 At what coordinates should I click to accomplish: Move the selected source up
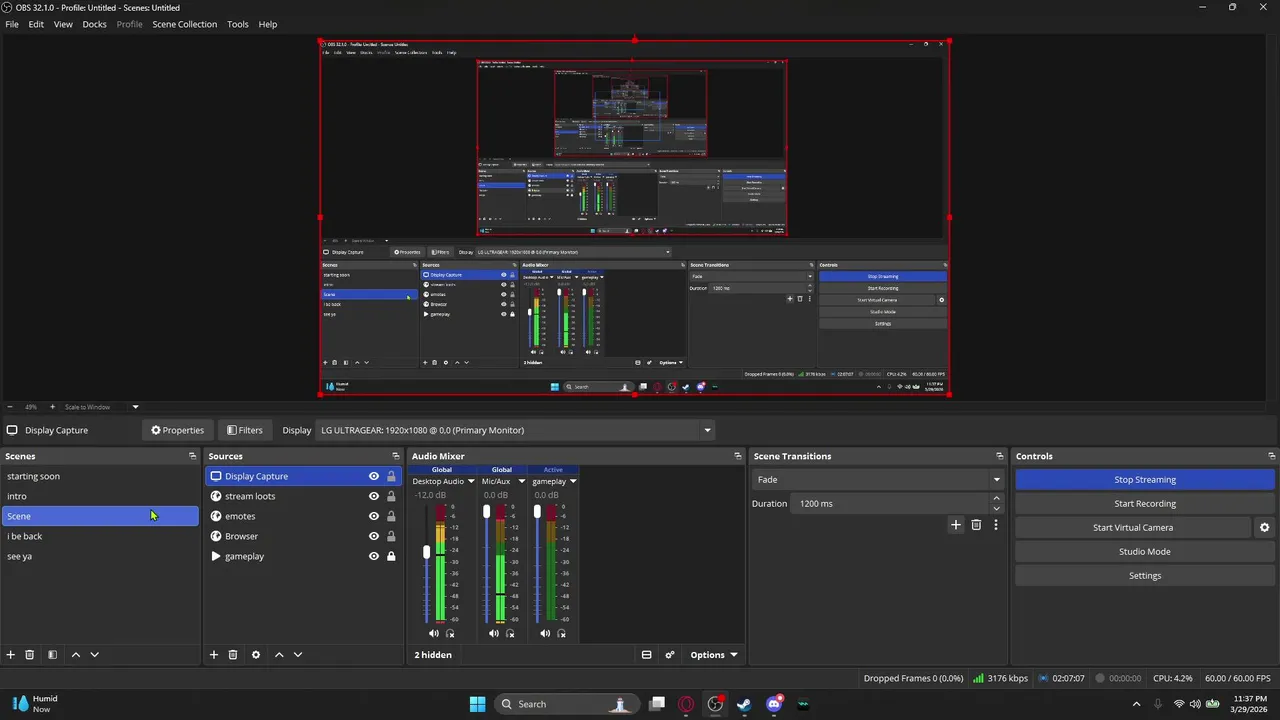279,655
